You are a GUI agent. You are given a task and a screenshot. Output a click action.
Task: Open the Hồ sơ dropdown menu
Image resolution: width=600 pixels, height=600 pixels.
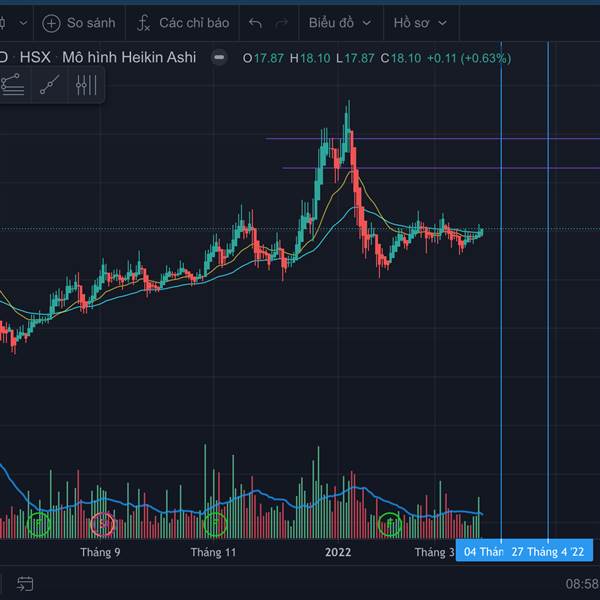pyautogui.click(x=420, y=23)
